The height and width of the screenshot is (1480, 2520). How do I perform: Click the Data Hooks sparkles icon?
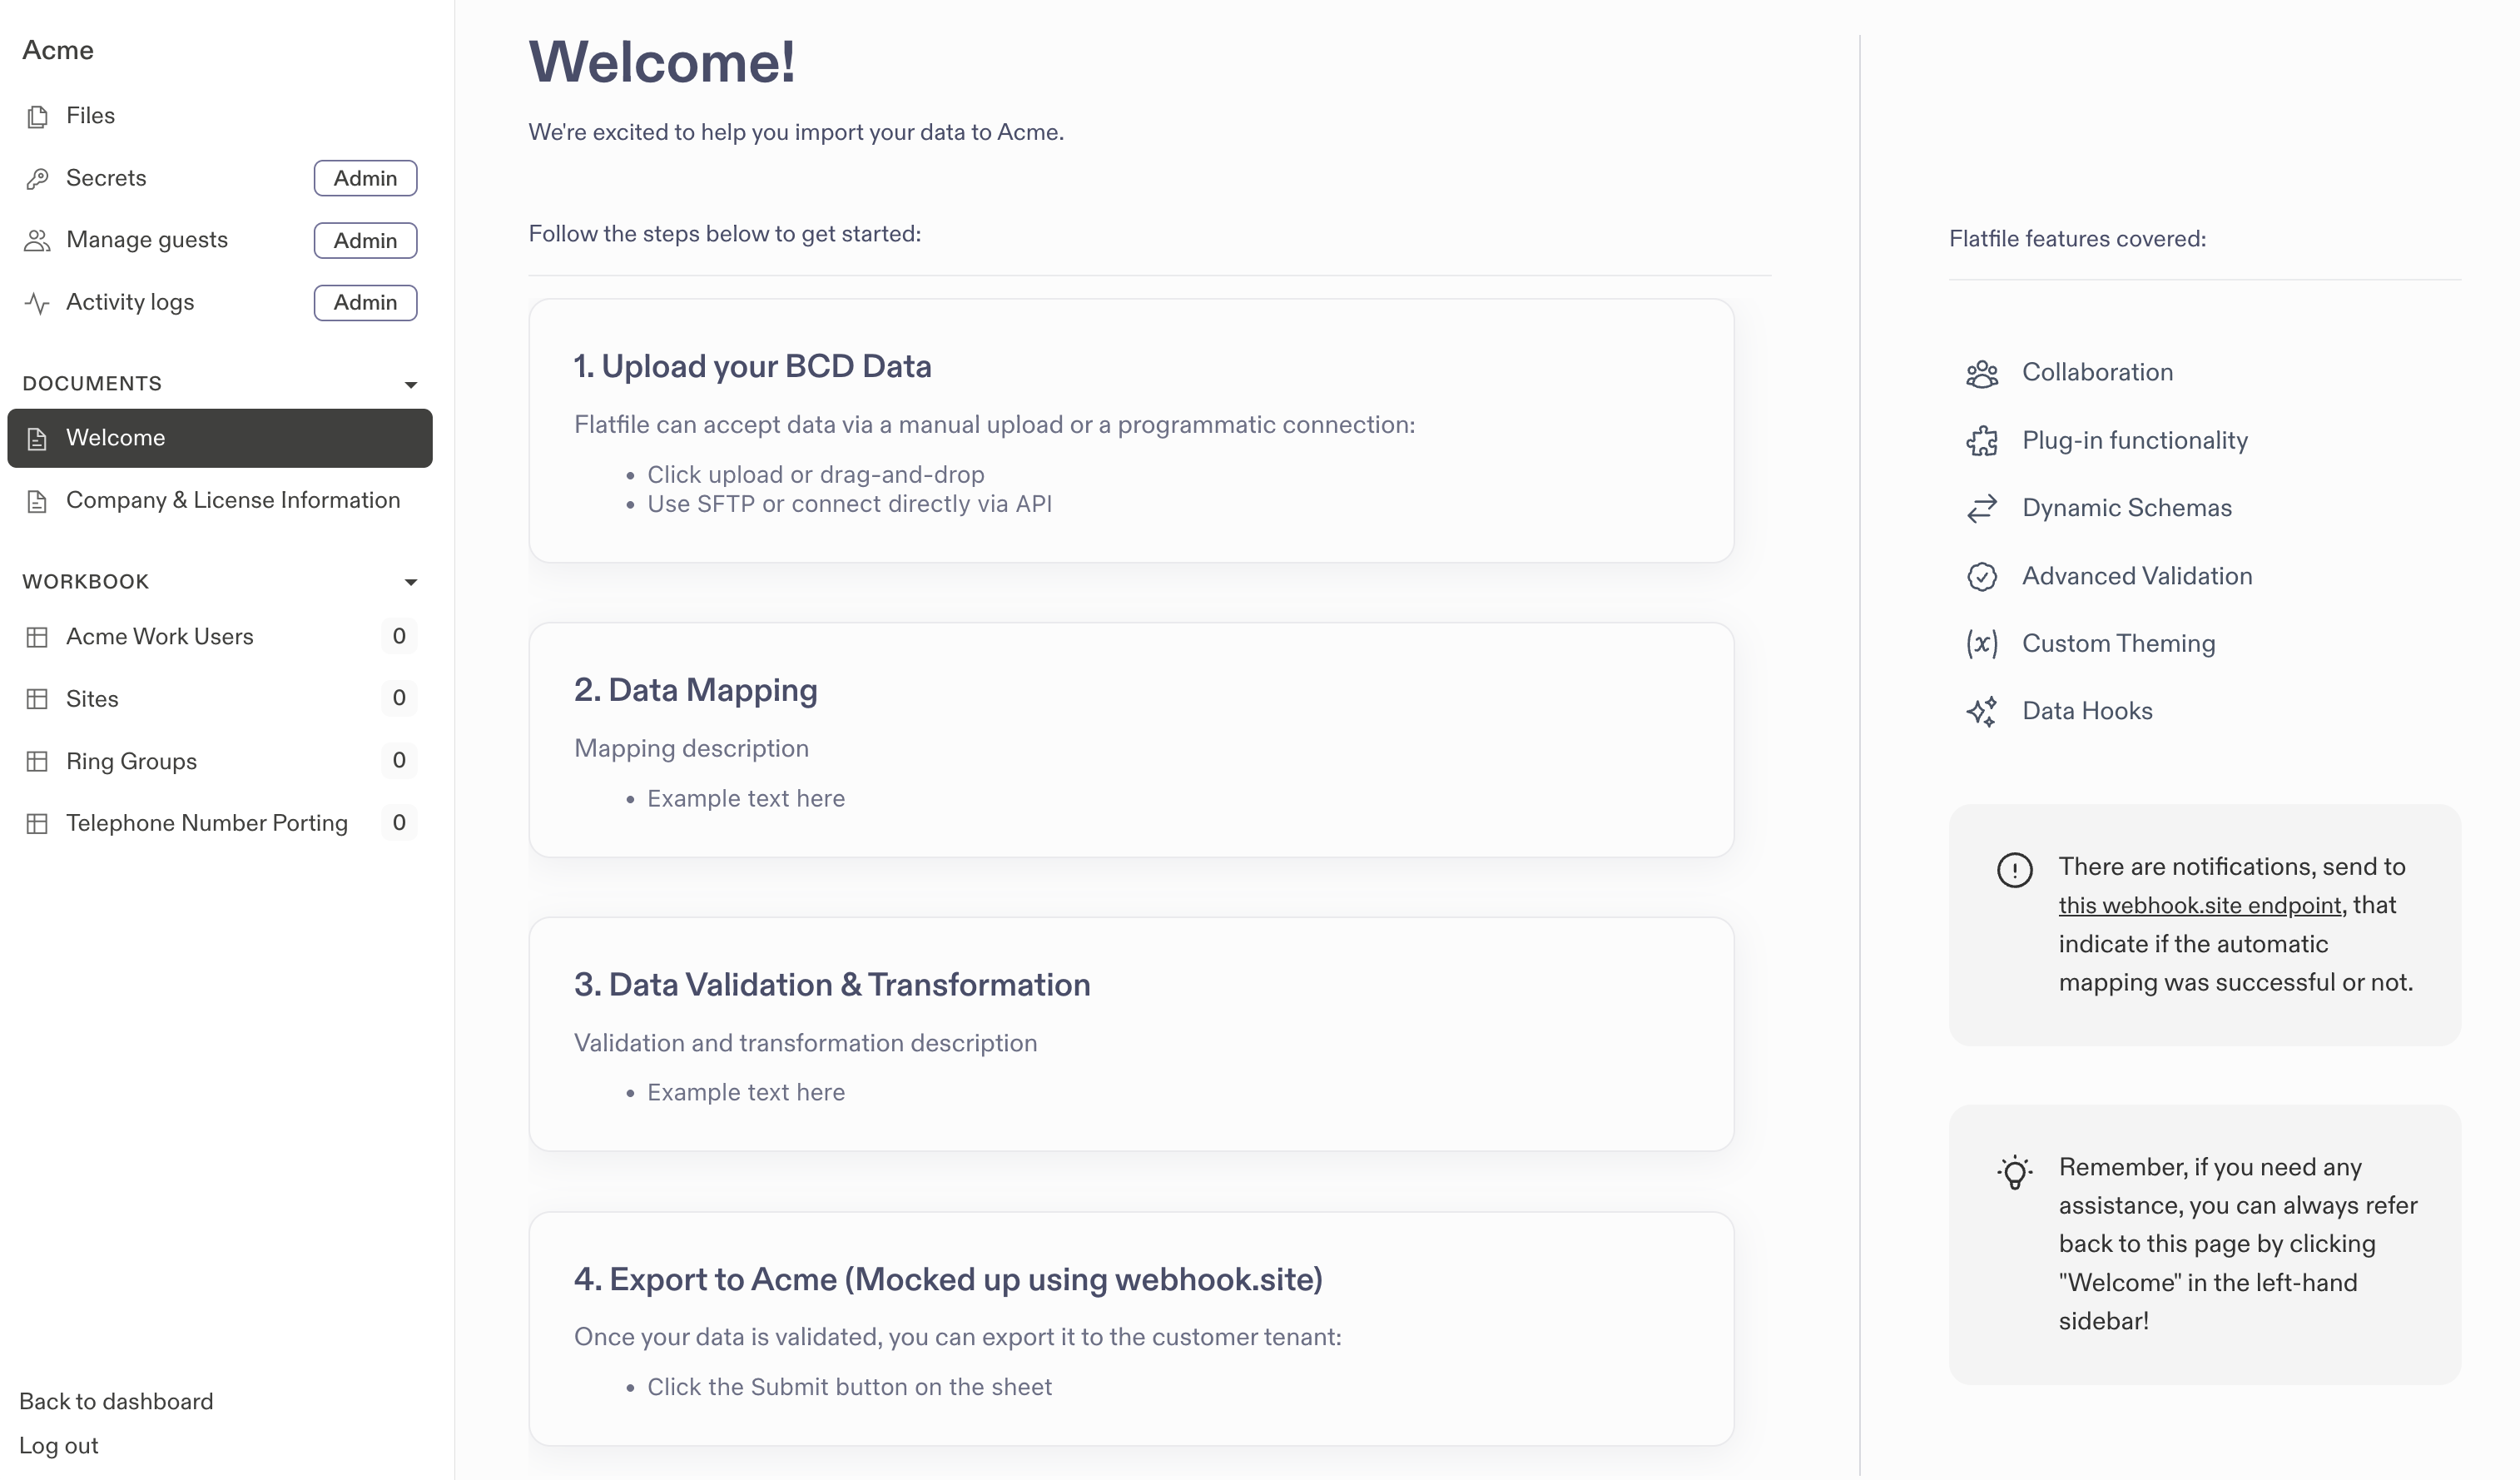pos(1981,711)
